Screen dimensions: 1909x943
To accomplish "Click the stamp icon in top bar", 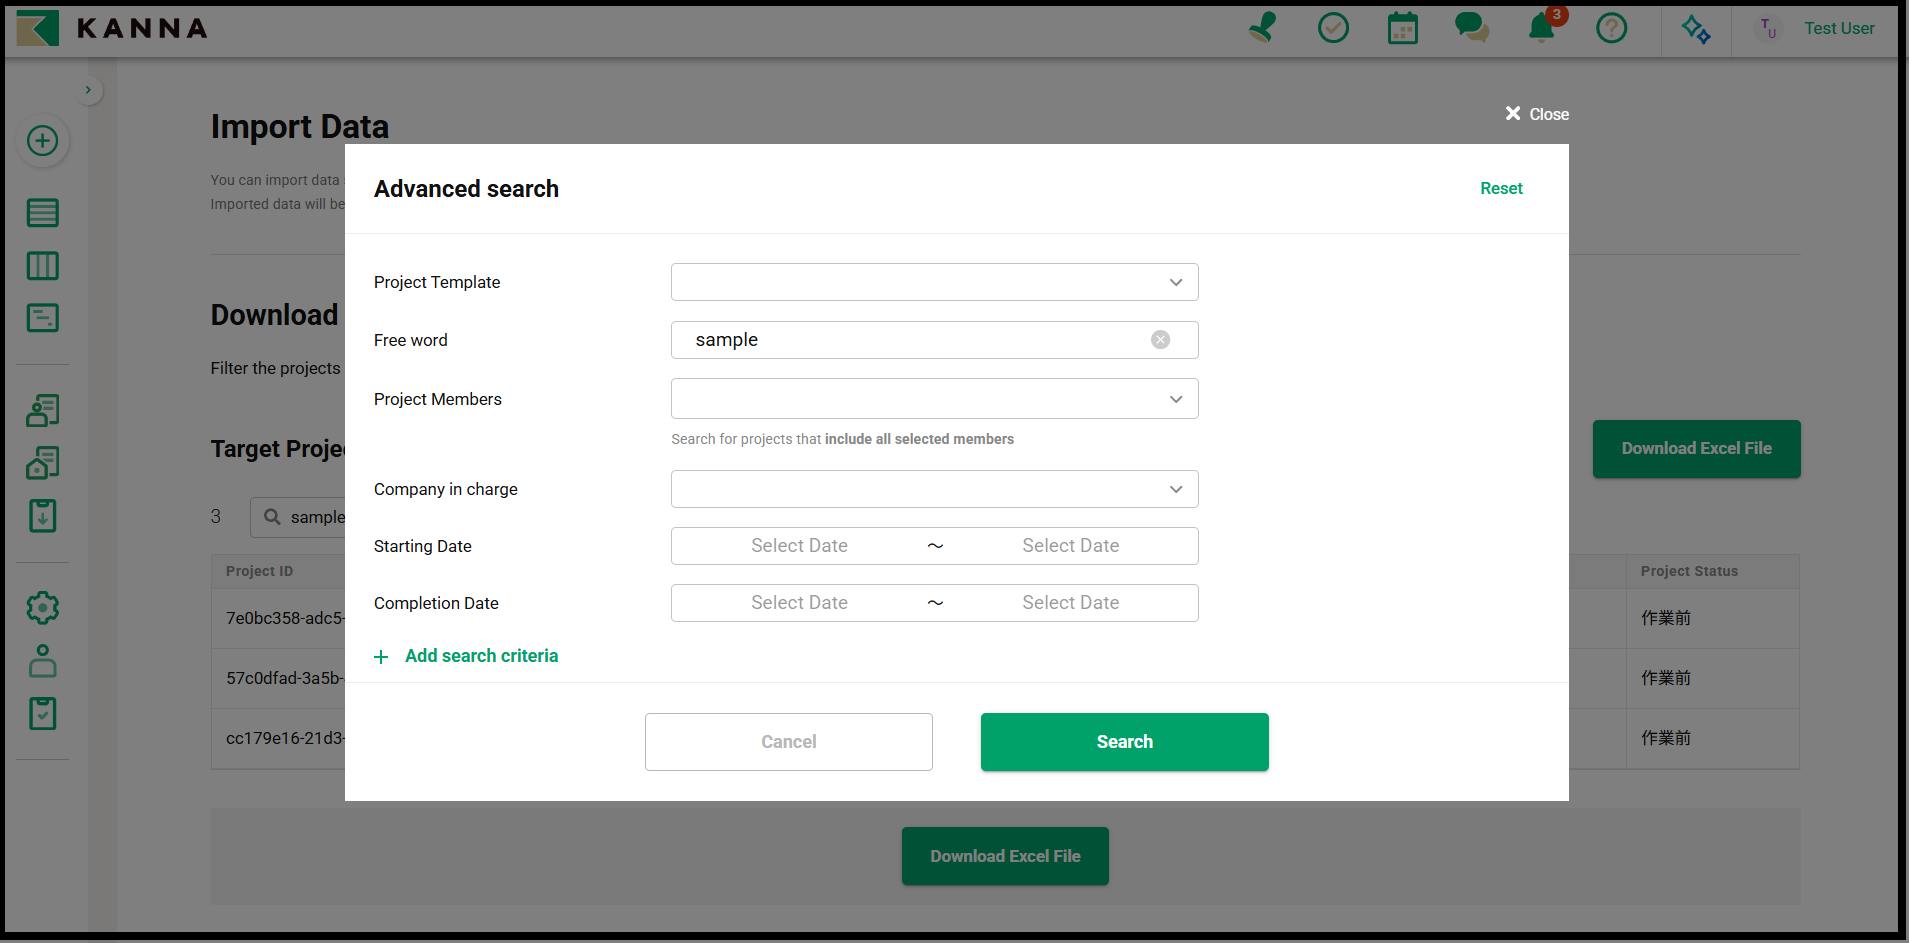I will [x=1263, y=28].
